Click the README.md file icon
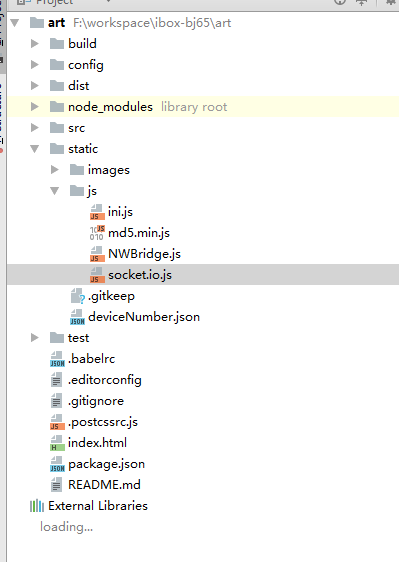This screenshot has width=399, height=562. pos(56,485)
